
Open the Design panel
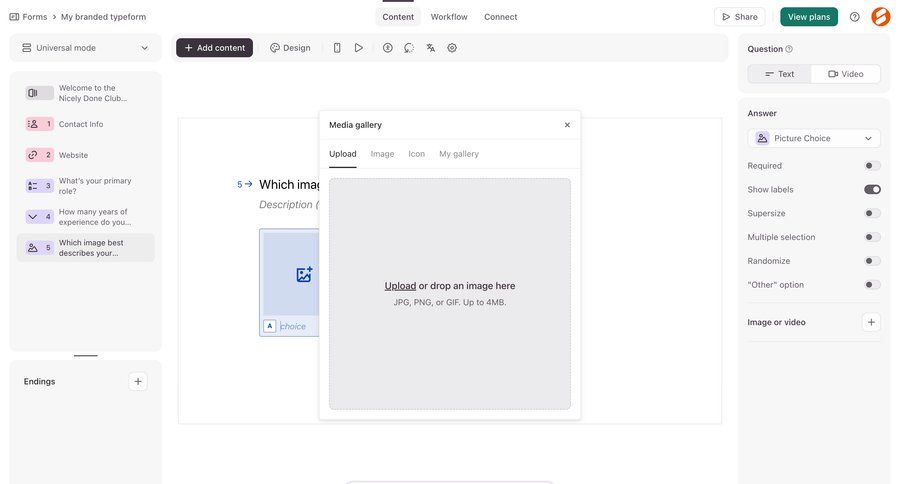(x=290, y=48)
